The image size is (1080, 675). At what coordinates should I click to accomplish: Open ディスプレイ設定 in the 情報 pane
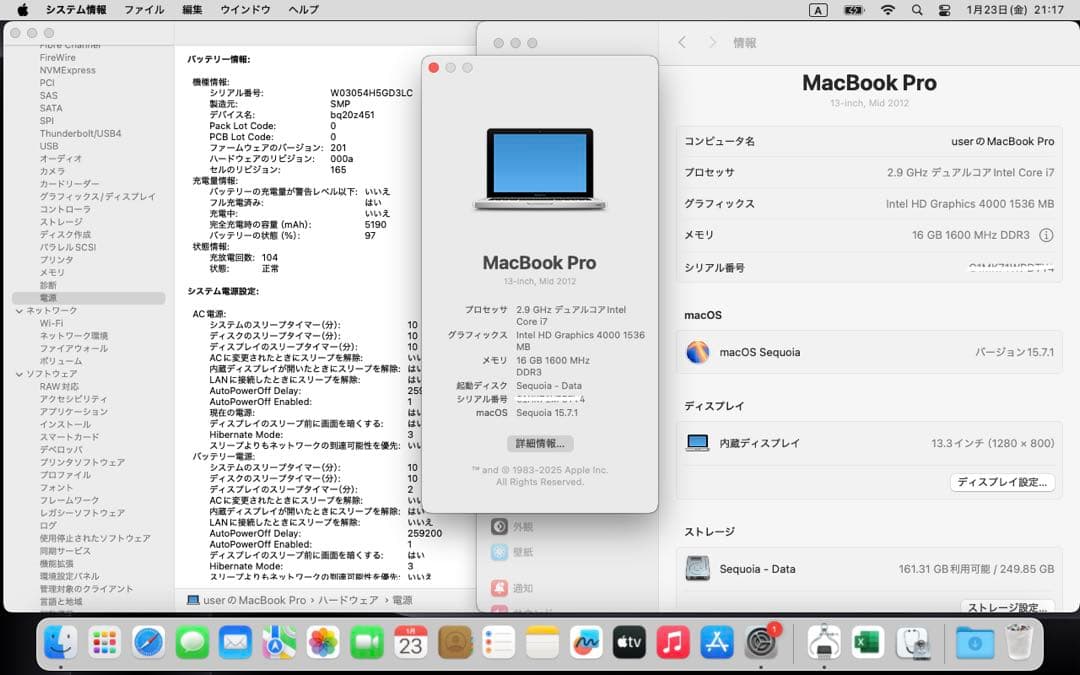[x=1002, y=482]
